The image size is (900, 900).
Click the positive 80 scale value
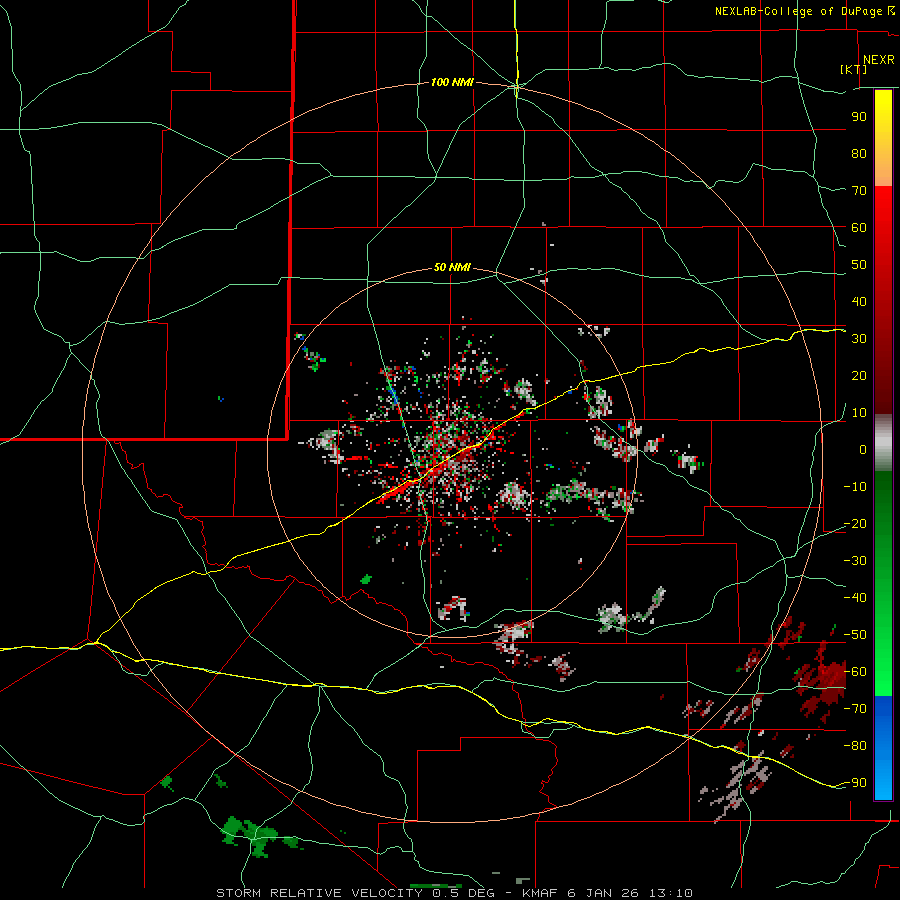coord(859,154)
